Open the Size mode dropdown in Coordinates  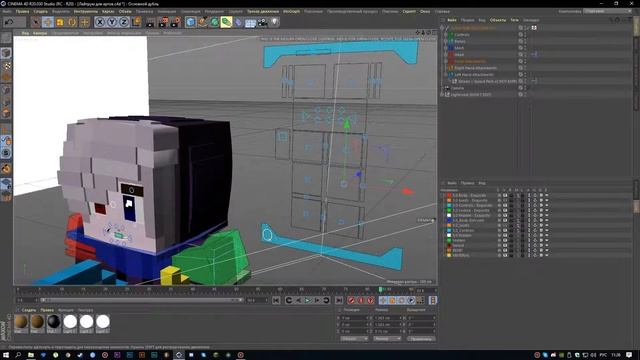click(387, 339)
